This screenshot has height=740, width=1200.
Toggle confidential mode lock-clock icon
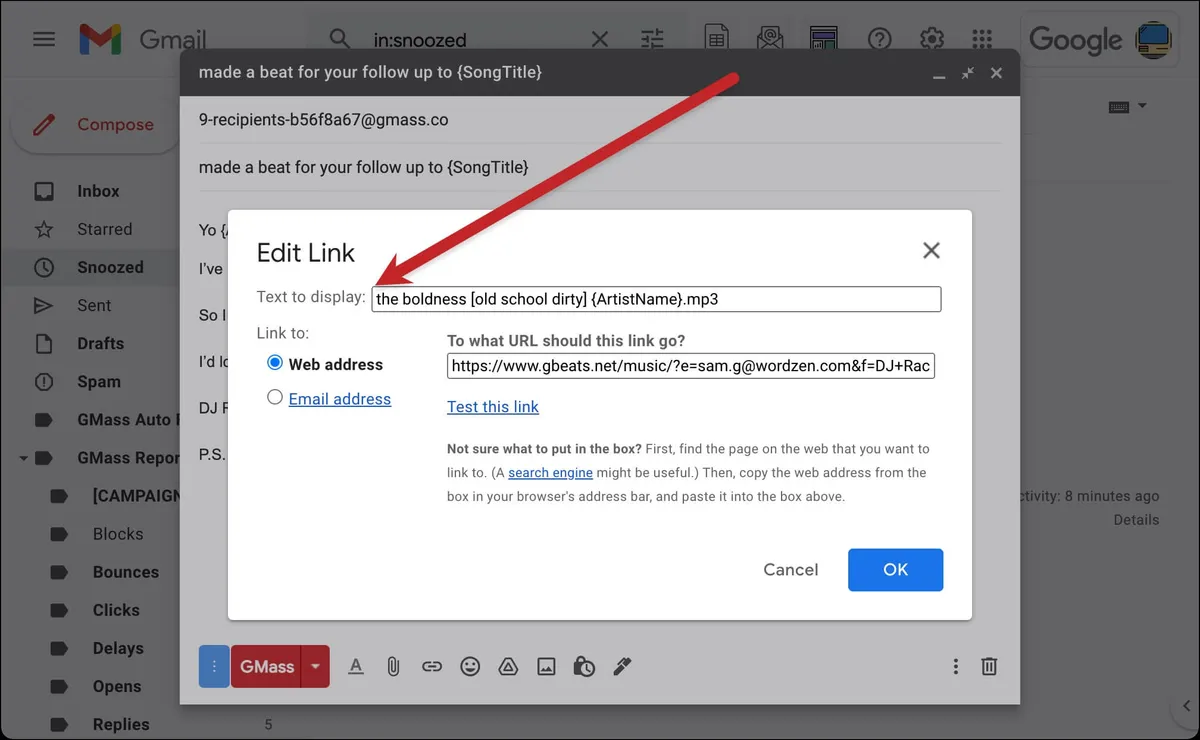[x=584, y=666]
